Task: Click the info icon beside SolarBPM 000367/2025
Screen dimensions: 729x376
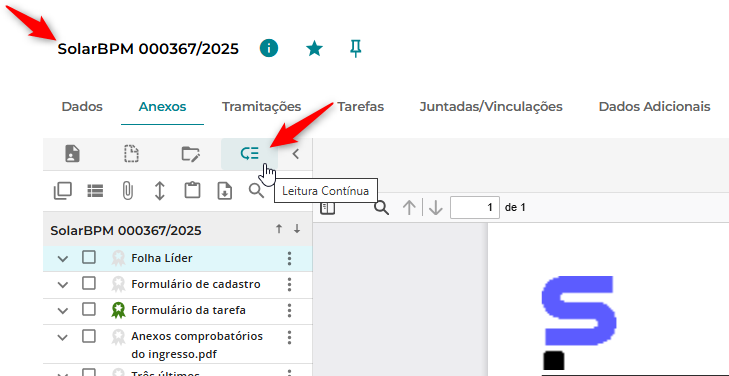Action: point(269,48)
